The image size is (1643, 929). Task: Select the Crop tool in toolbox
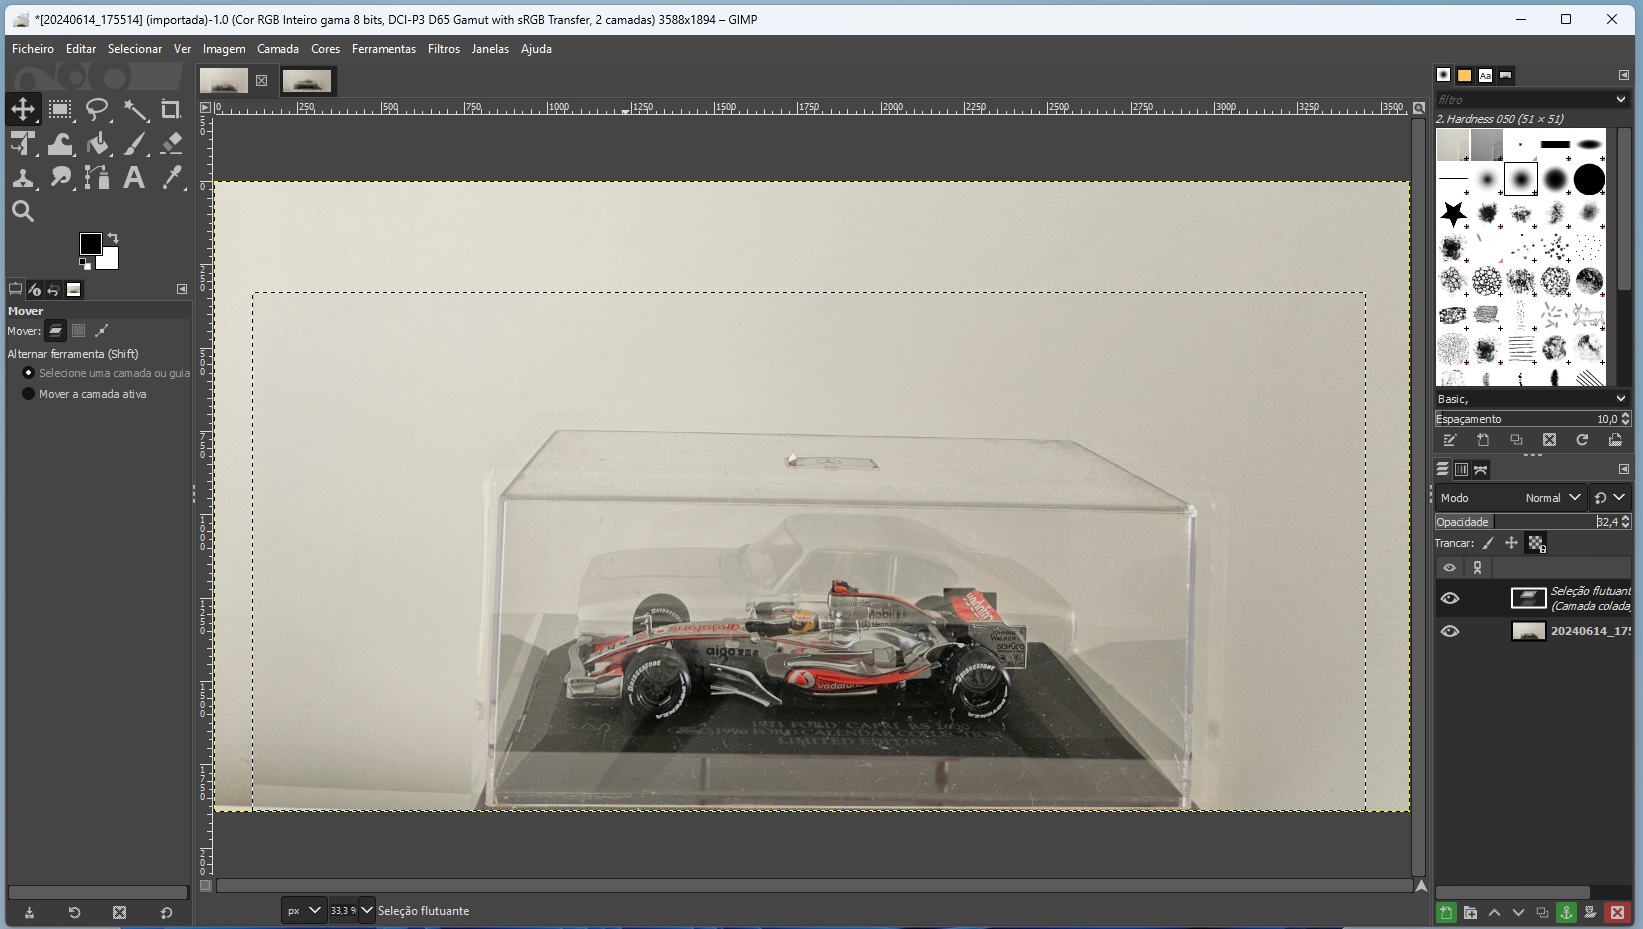tap(171, 110)
